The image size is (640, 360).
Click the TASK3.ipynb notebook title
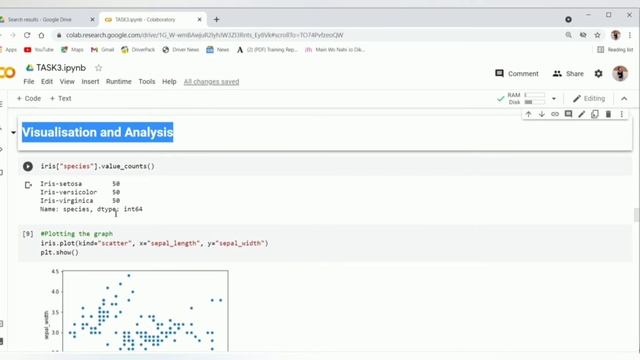pyautogui.click(x=61, y=68)
